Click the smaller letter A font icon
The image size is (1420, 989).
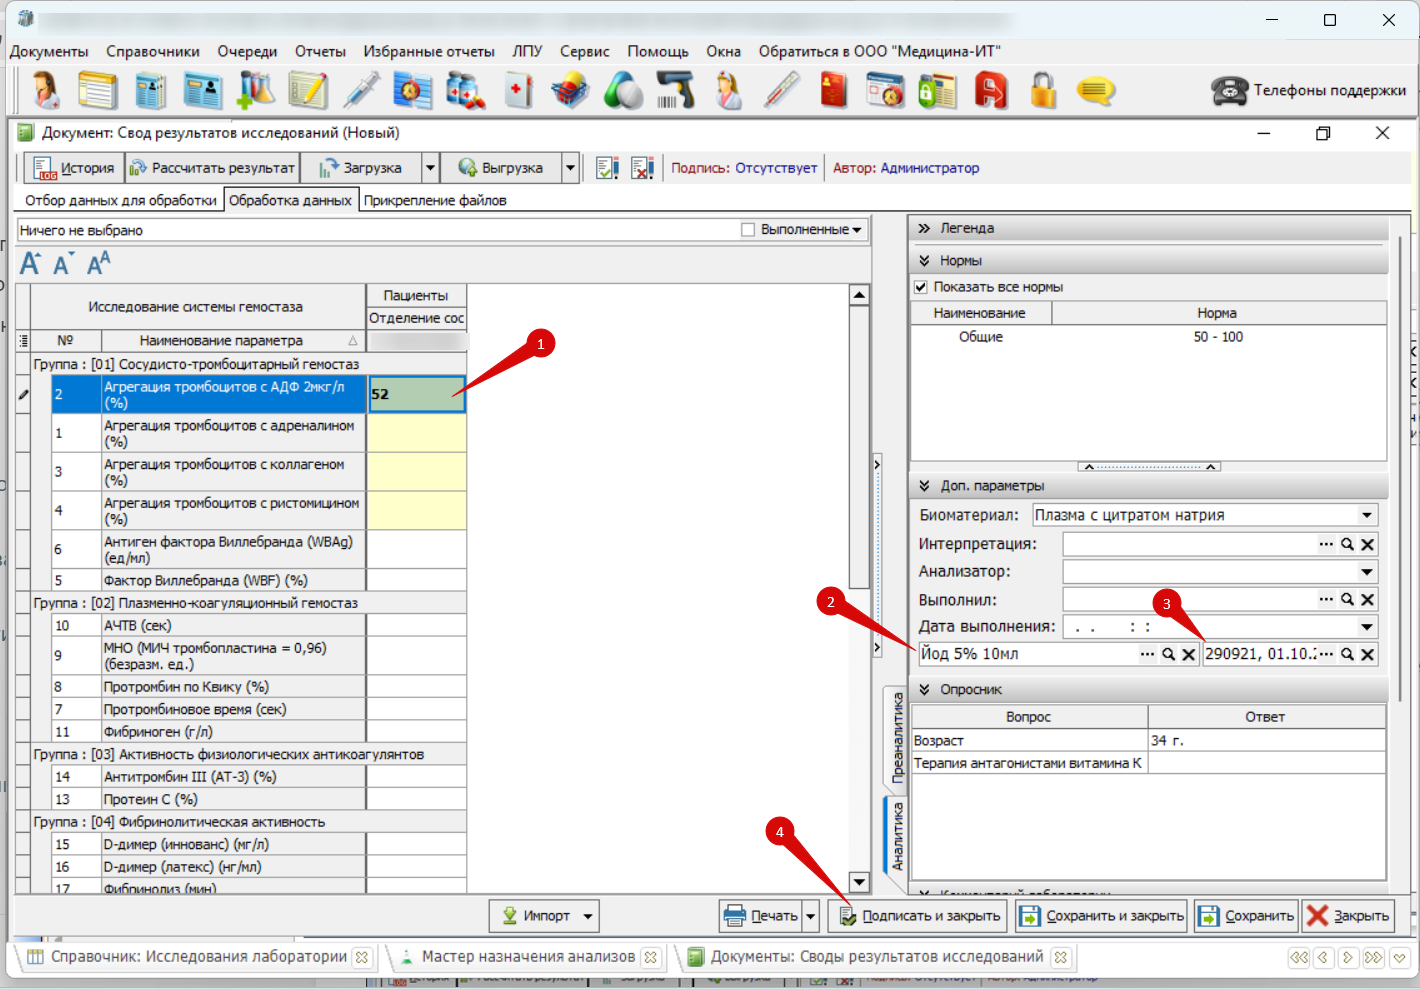click(63, 264)
